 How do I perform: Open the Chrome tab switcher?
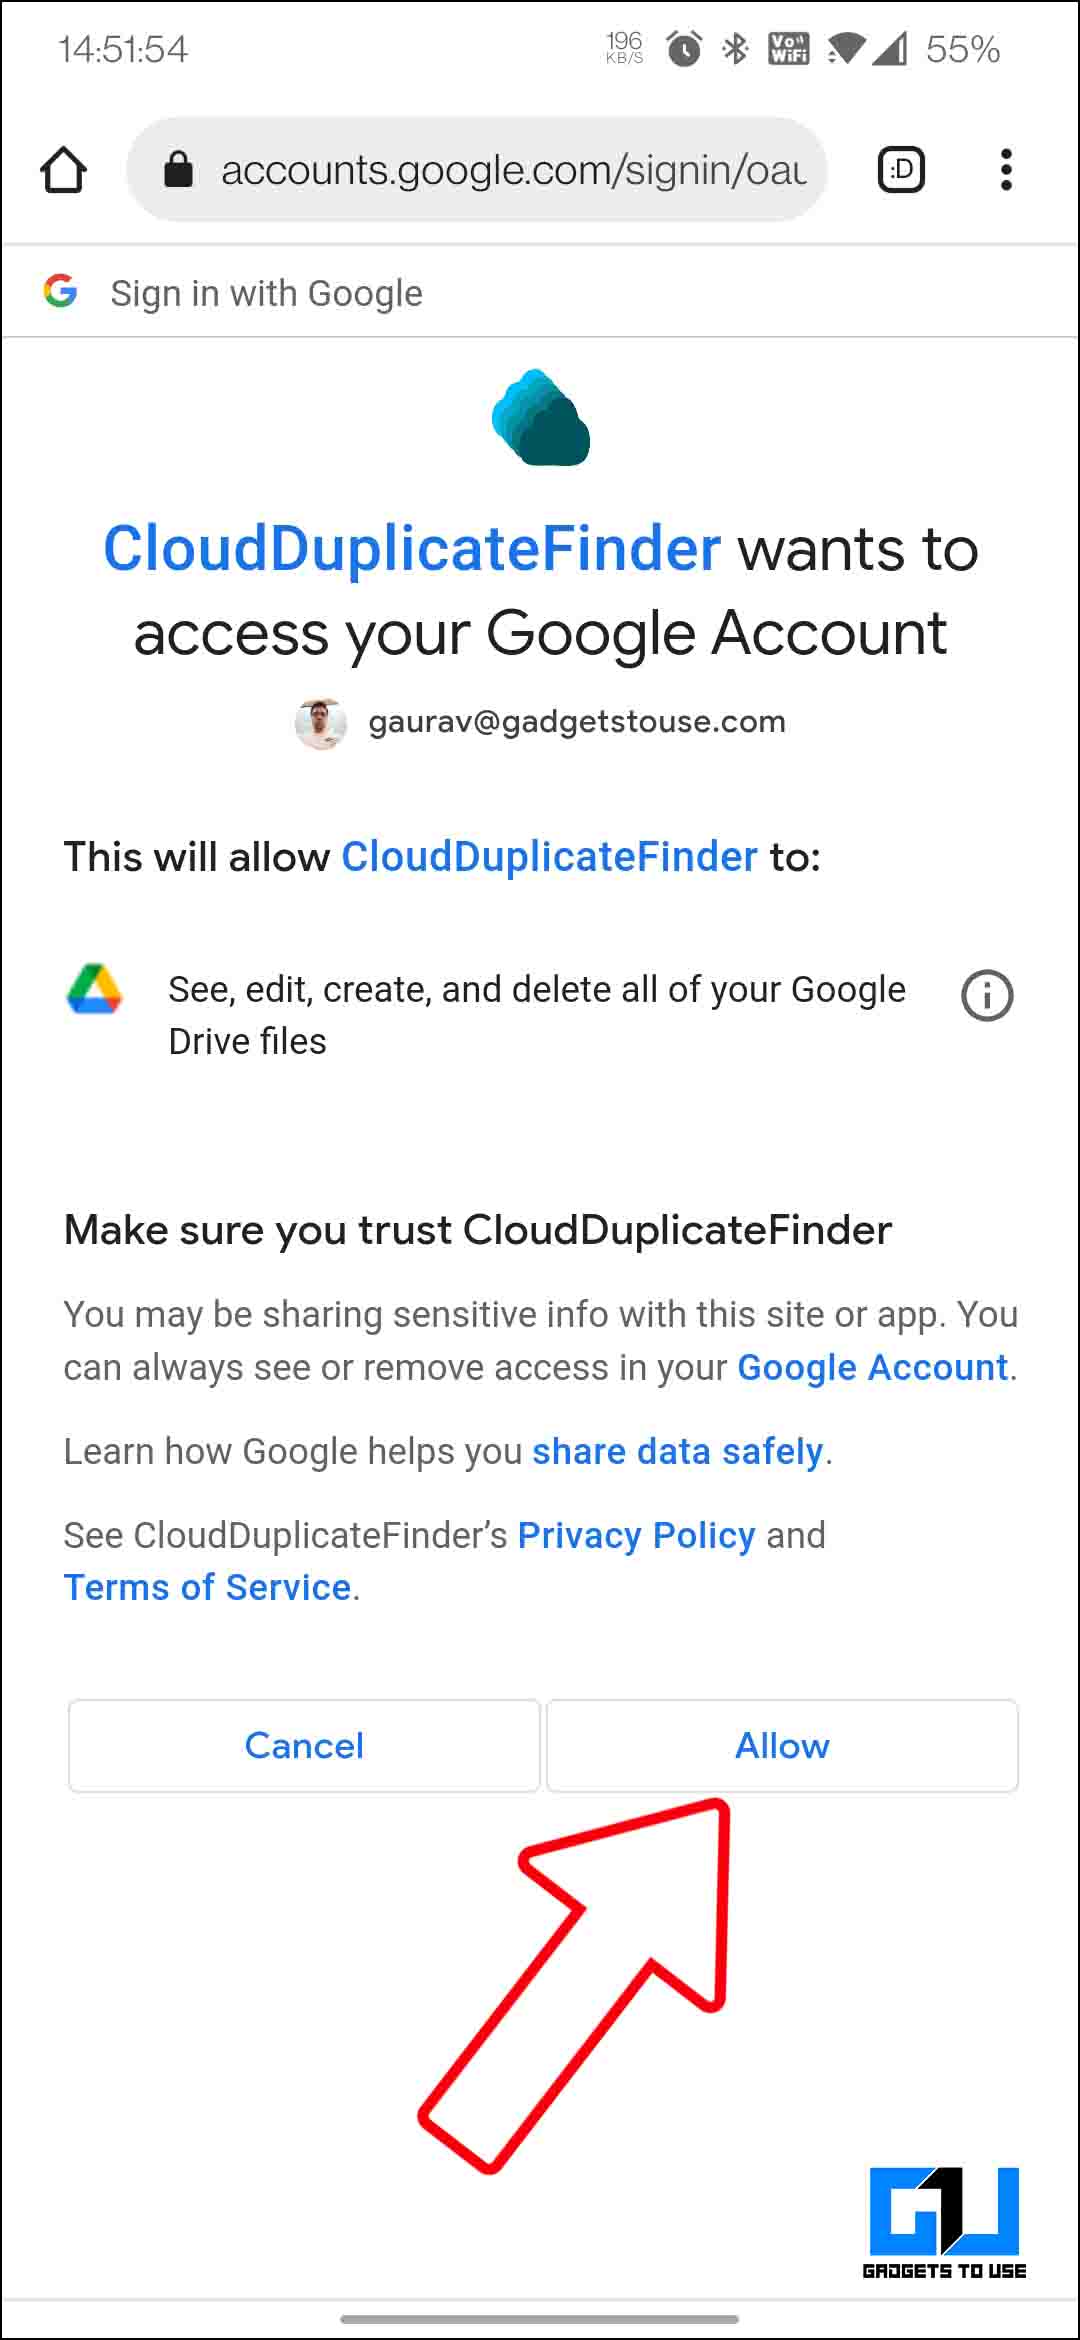click(898, 168)
